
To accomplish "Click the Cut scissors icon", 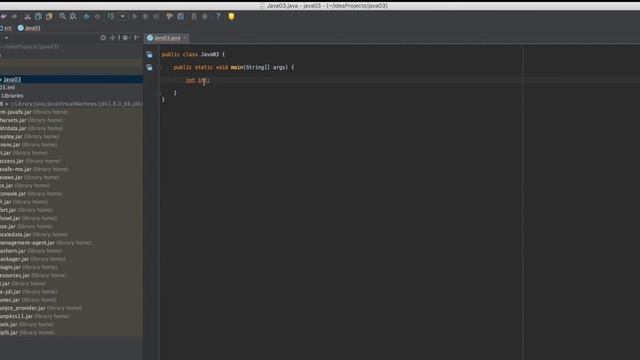I will pos(27,16).
